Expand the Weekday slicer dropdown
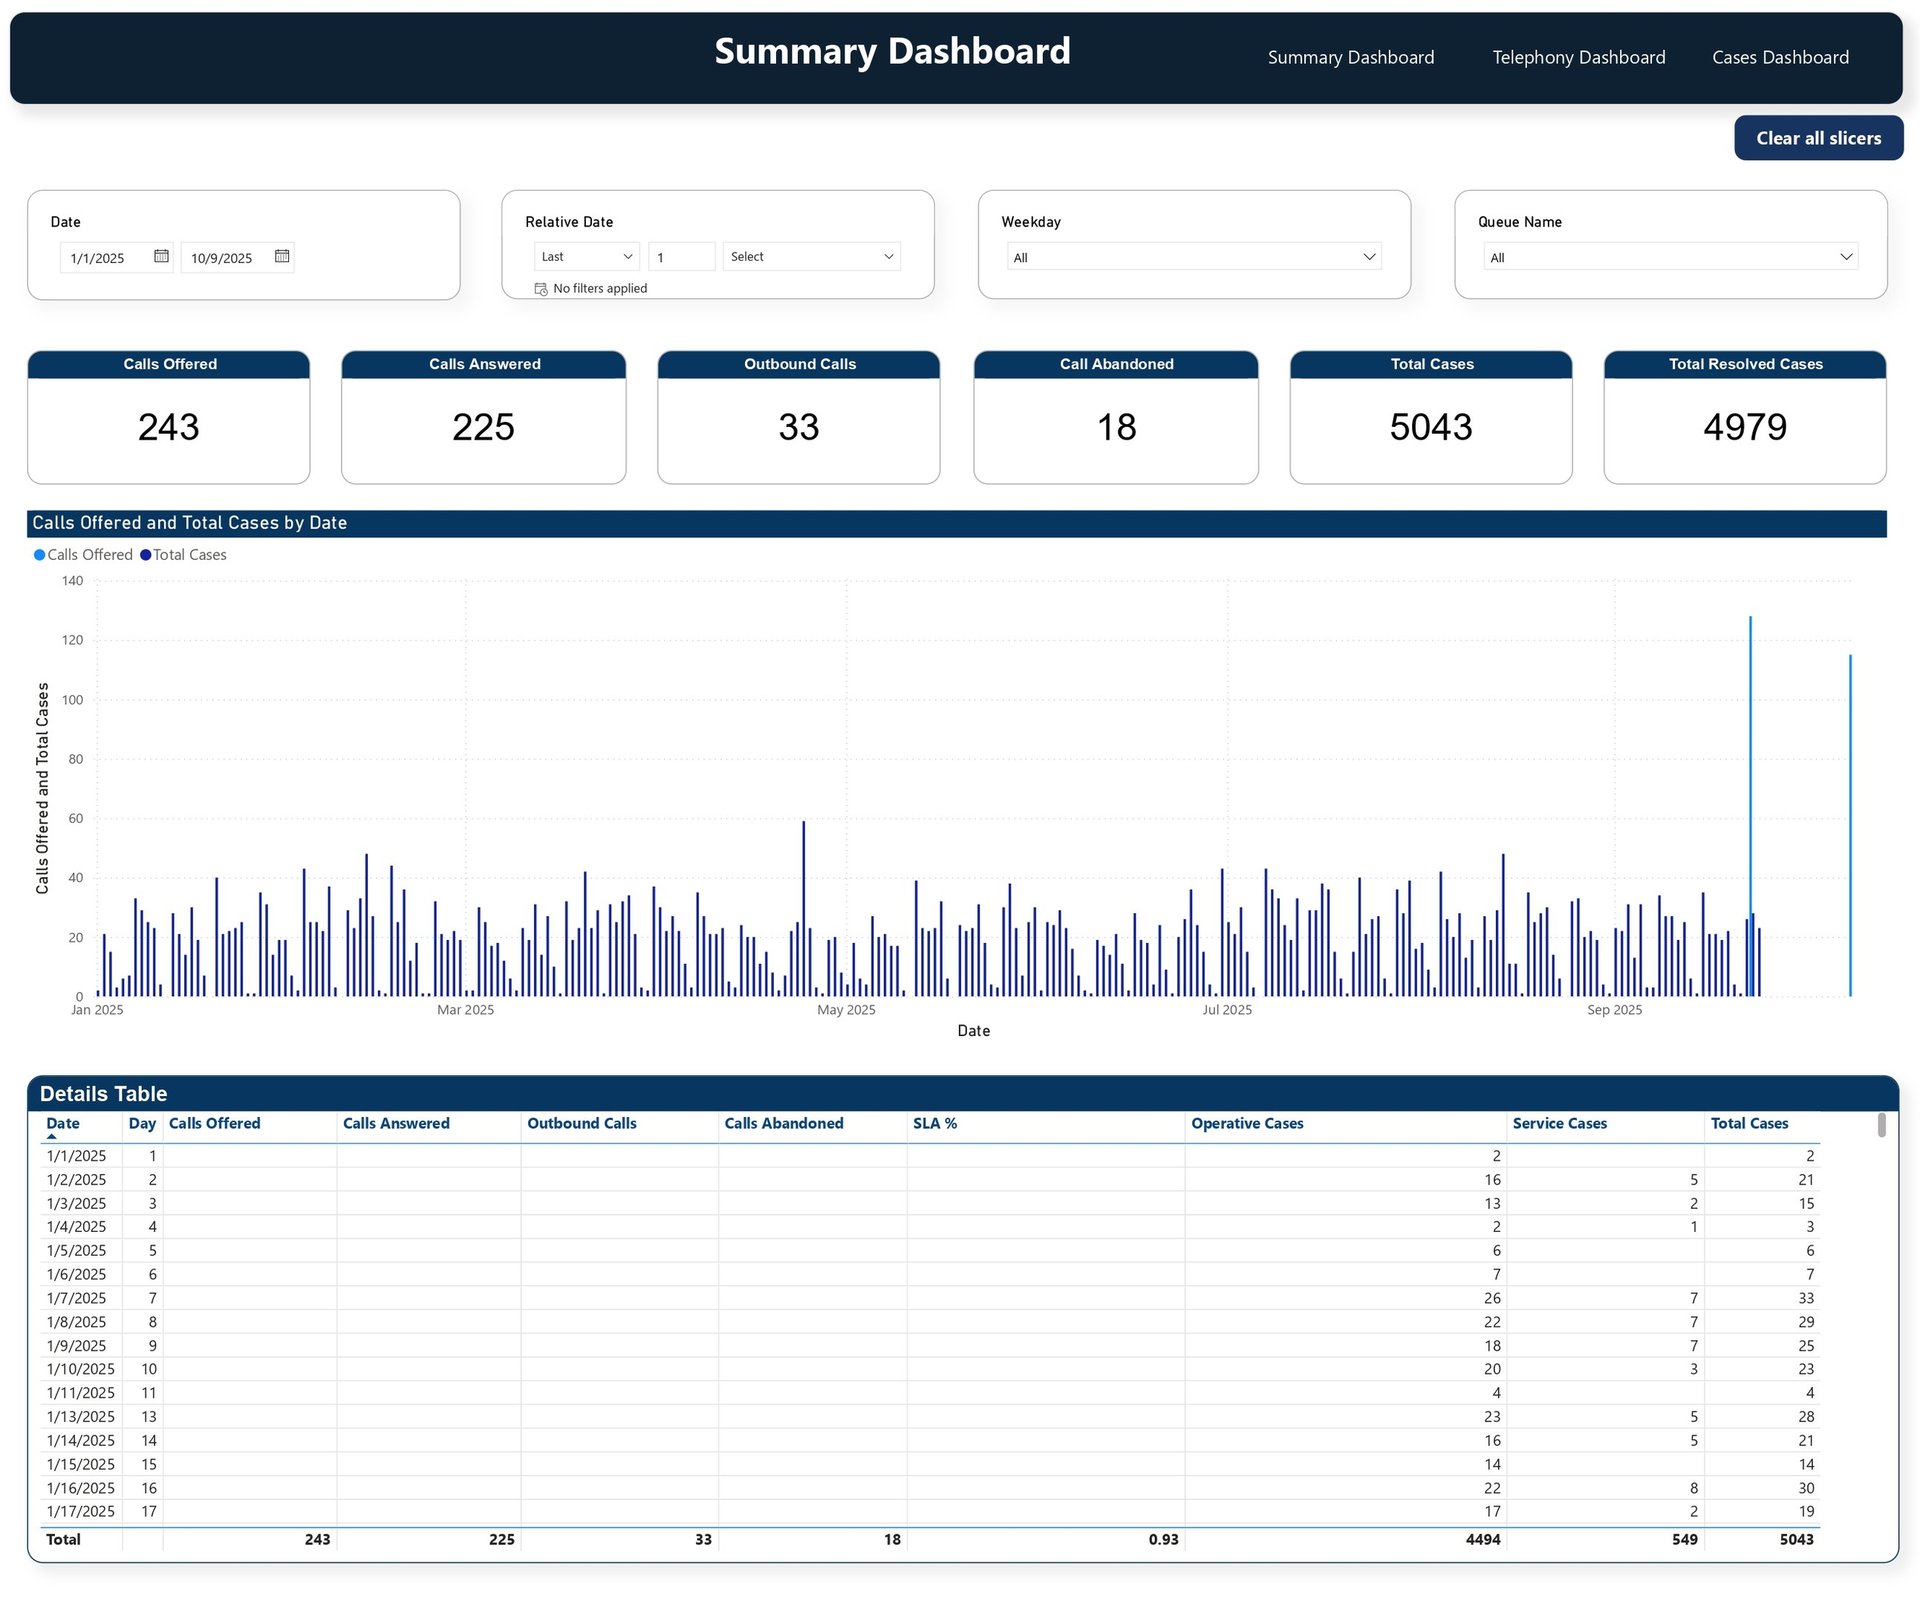The image size is (1920, 1604). 1194,258
